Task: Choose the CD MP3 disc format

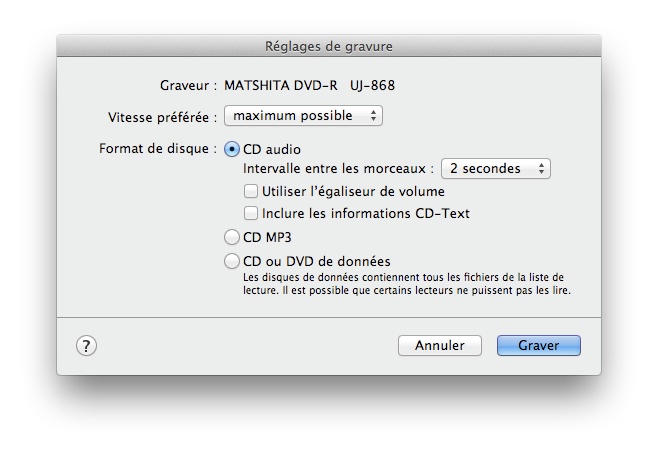Action: 233,238
